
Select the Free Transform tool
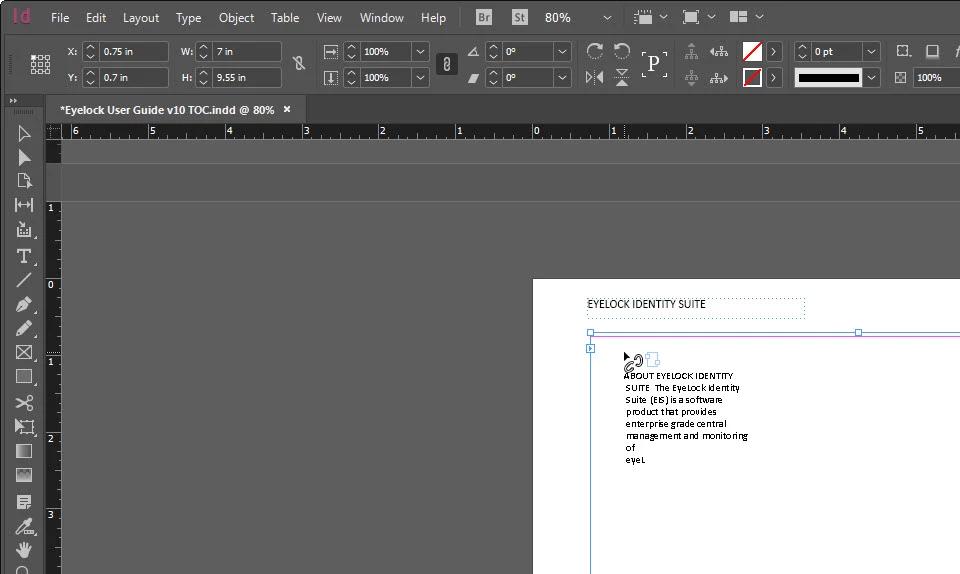click(24, 427)
